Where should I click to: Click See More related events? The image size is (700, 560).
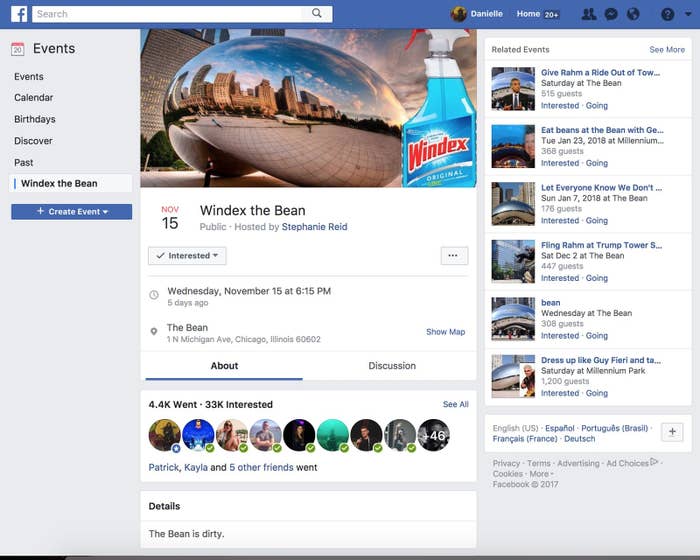point(667,50)
